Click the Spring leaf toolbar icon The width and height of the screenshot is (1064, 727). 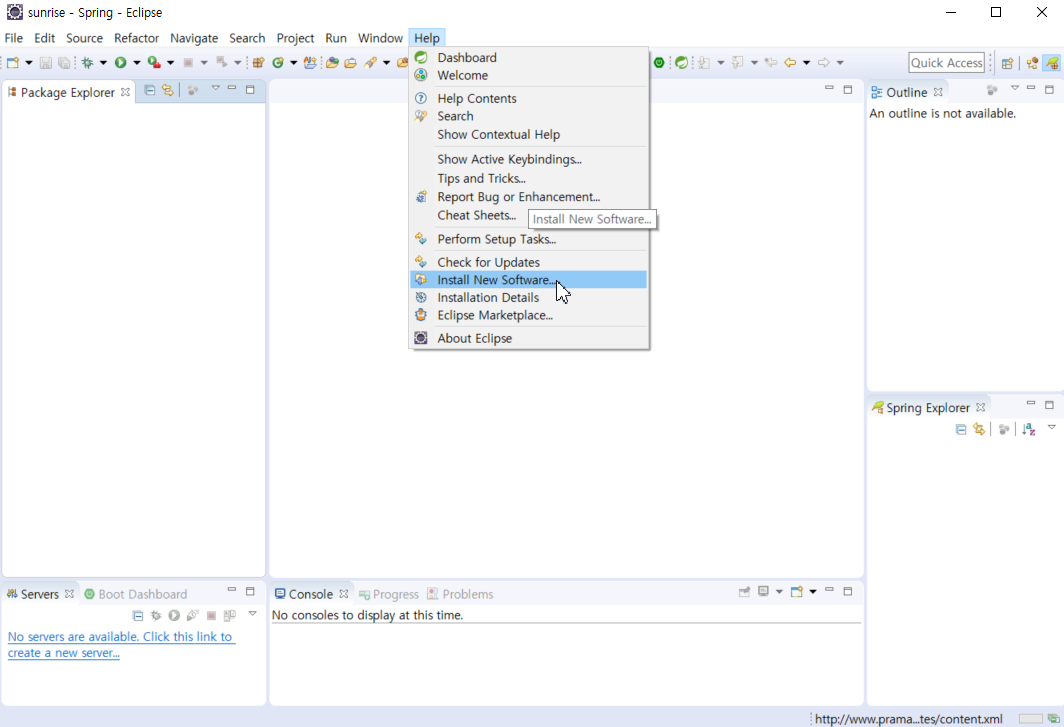point(681,62)
